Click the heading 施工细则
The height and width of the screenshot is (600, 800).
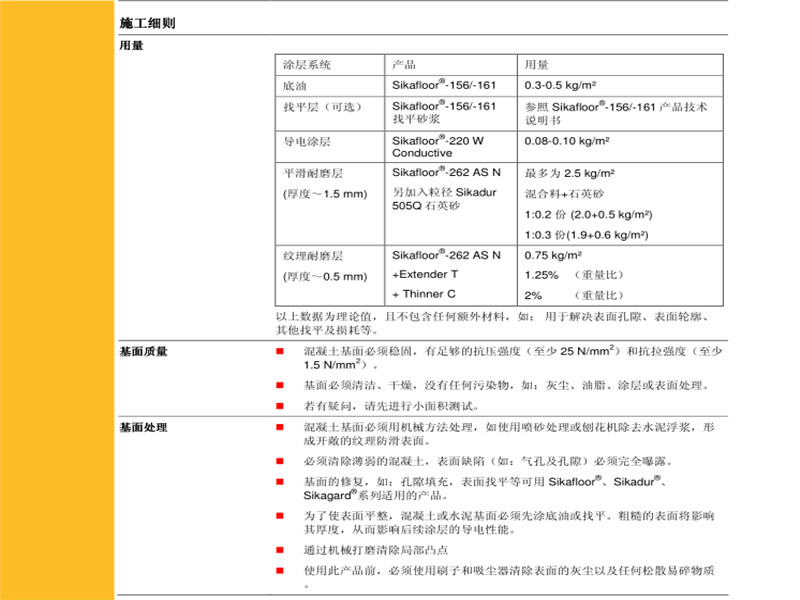(147, 23)
